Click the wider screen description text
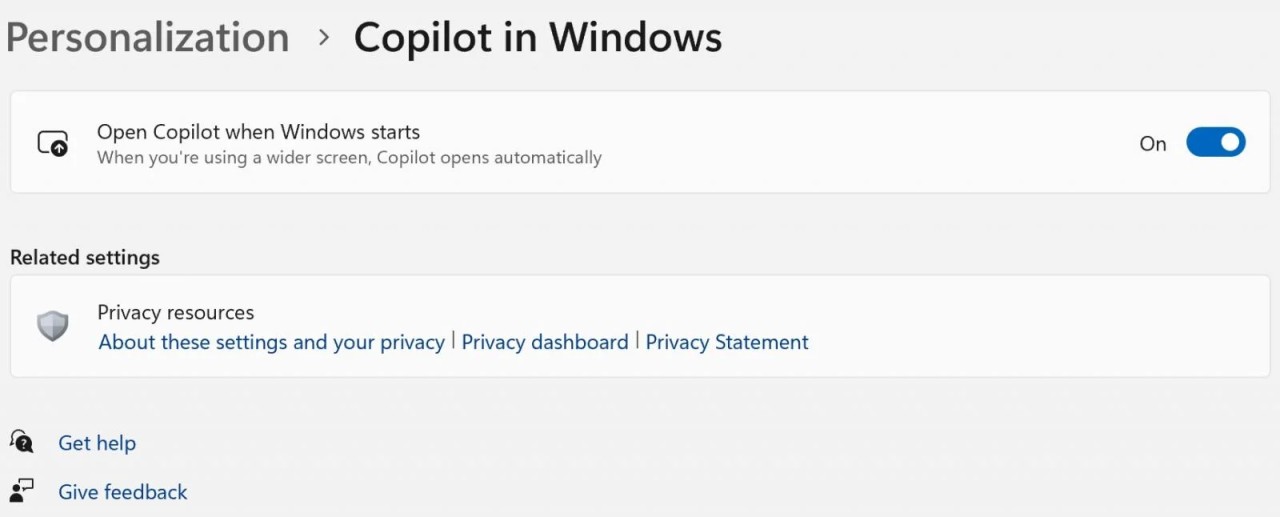This screenshot has height=517, width=1280. click(x=349, y=158)
